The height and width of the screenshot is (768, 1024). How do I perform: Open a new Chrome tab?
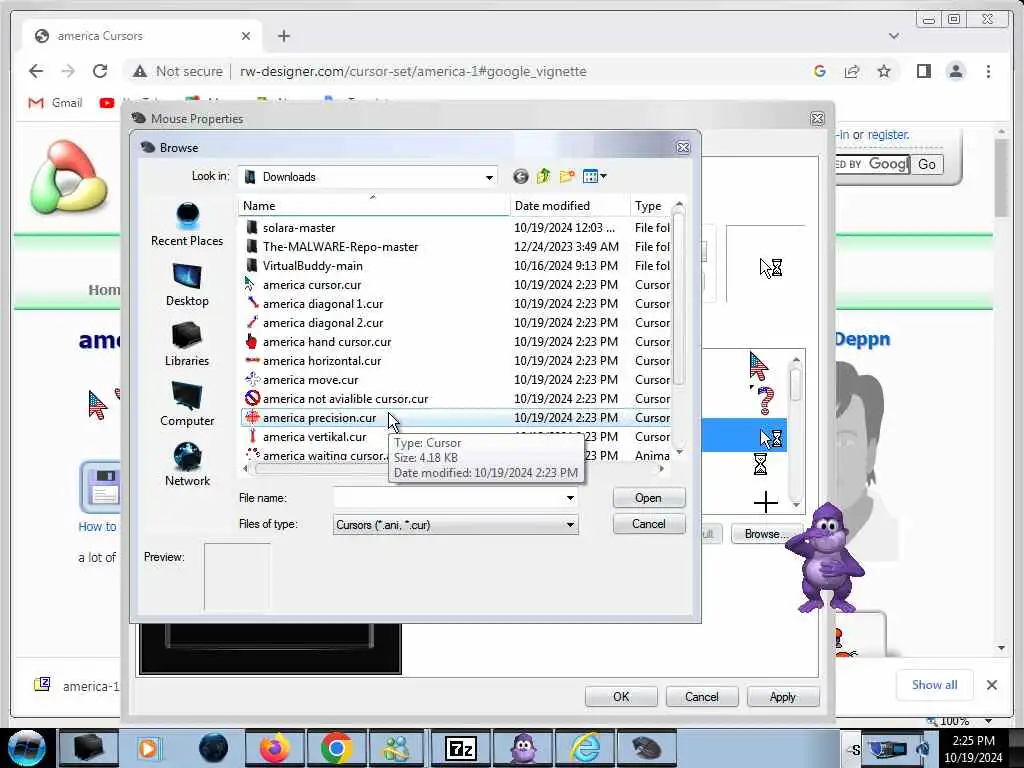(283, 36)
